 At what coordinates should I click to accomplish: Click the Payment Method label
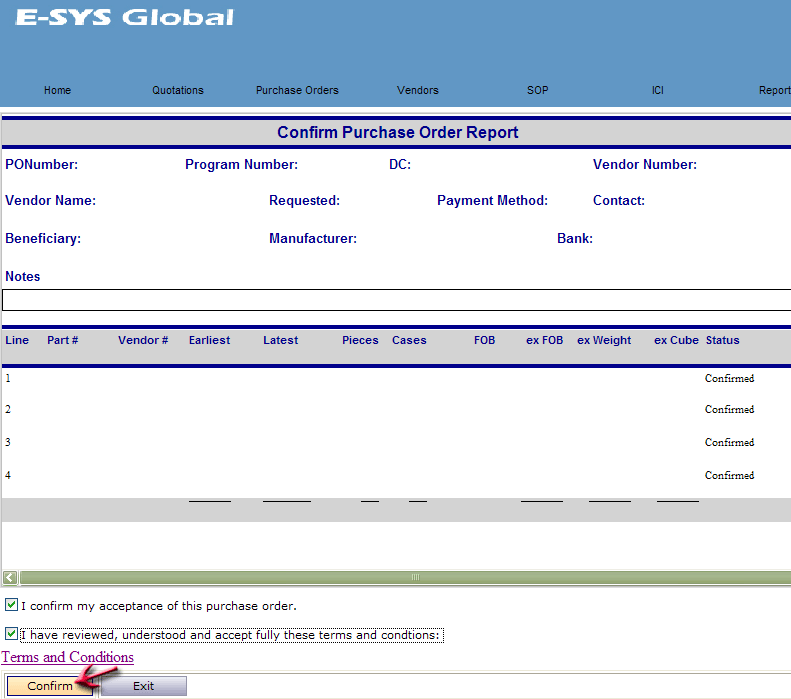tap(492, 201)
